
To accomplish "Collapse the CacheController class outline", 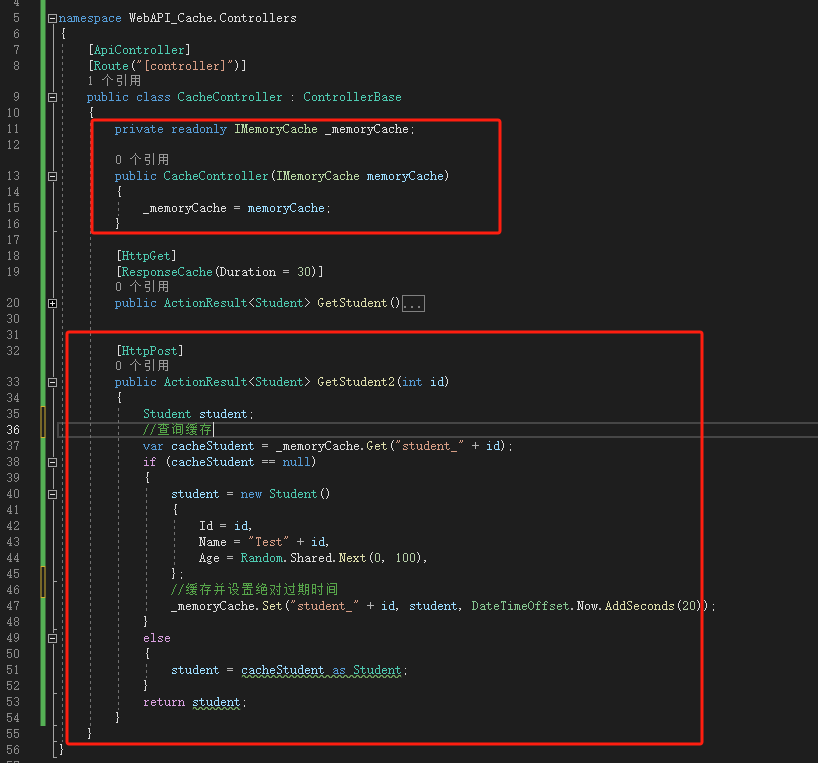I will pos(52,97).
